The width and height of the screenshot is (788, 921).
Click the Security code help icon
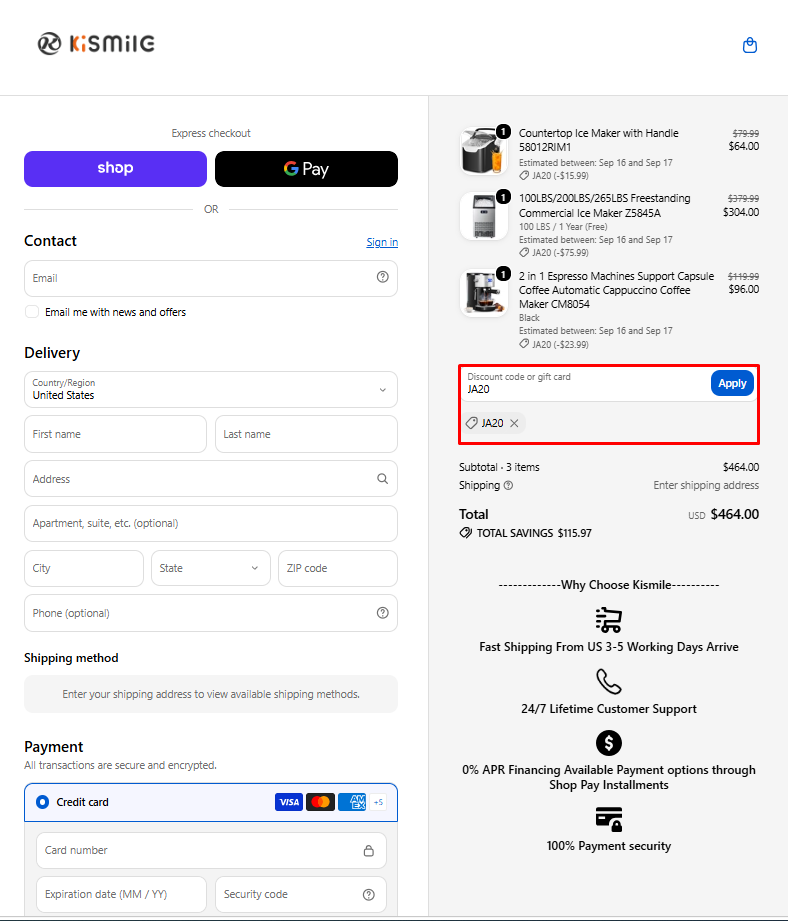coord(369,895)
